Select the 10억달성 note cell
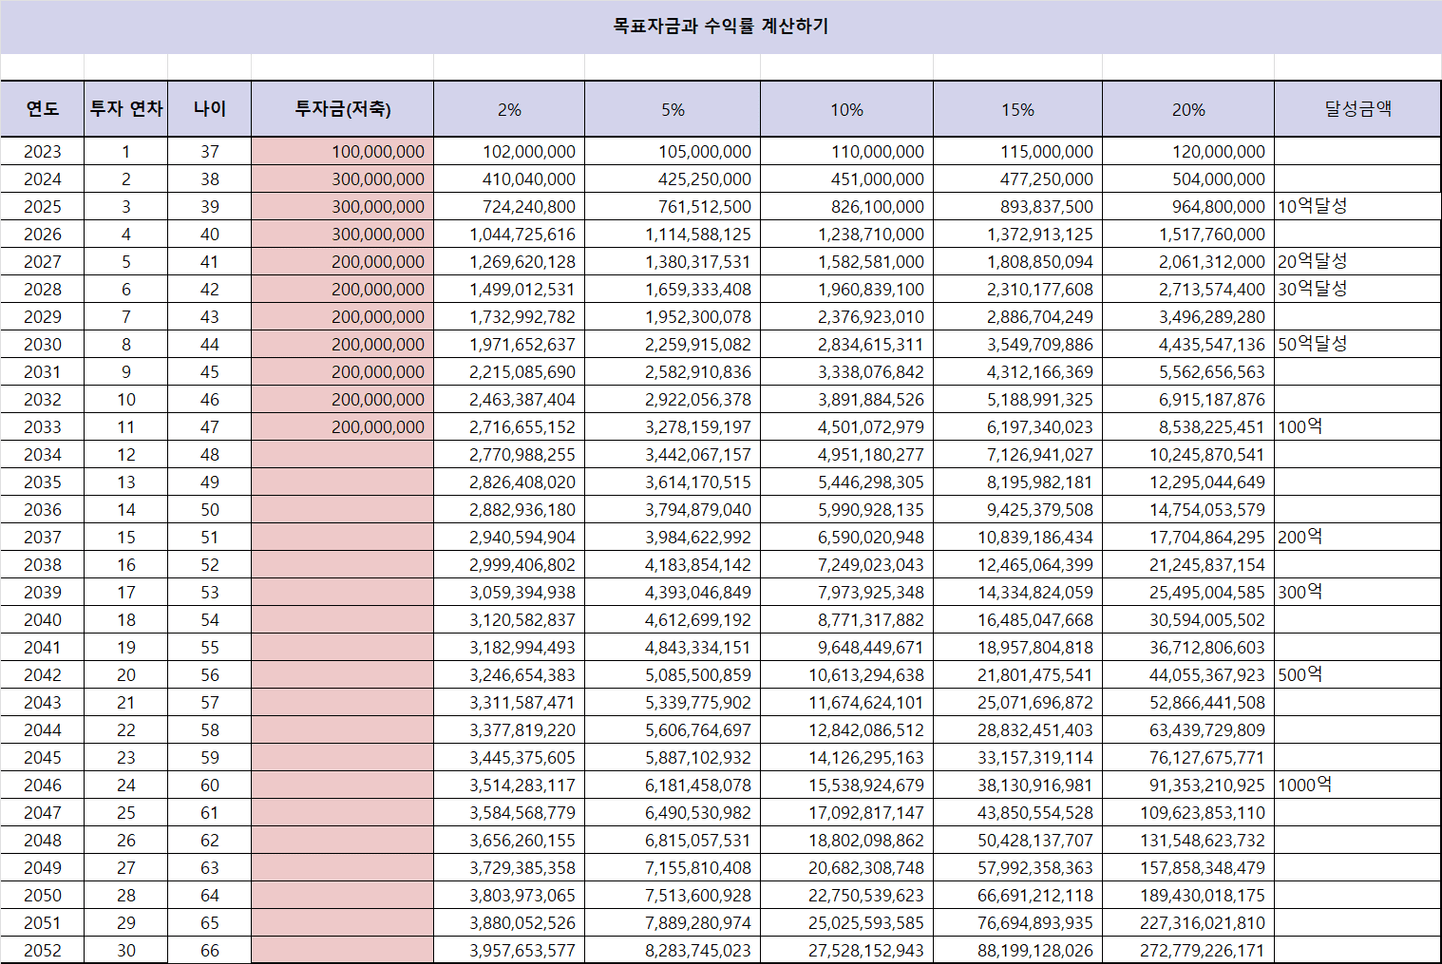Screen dimensions: 1442x964 (x=1358, y=206)
